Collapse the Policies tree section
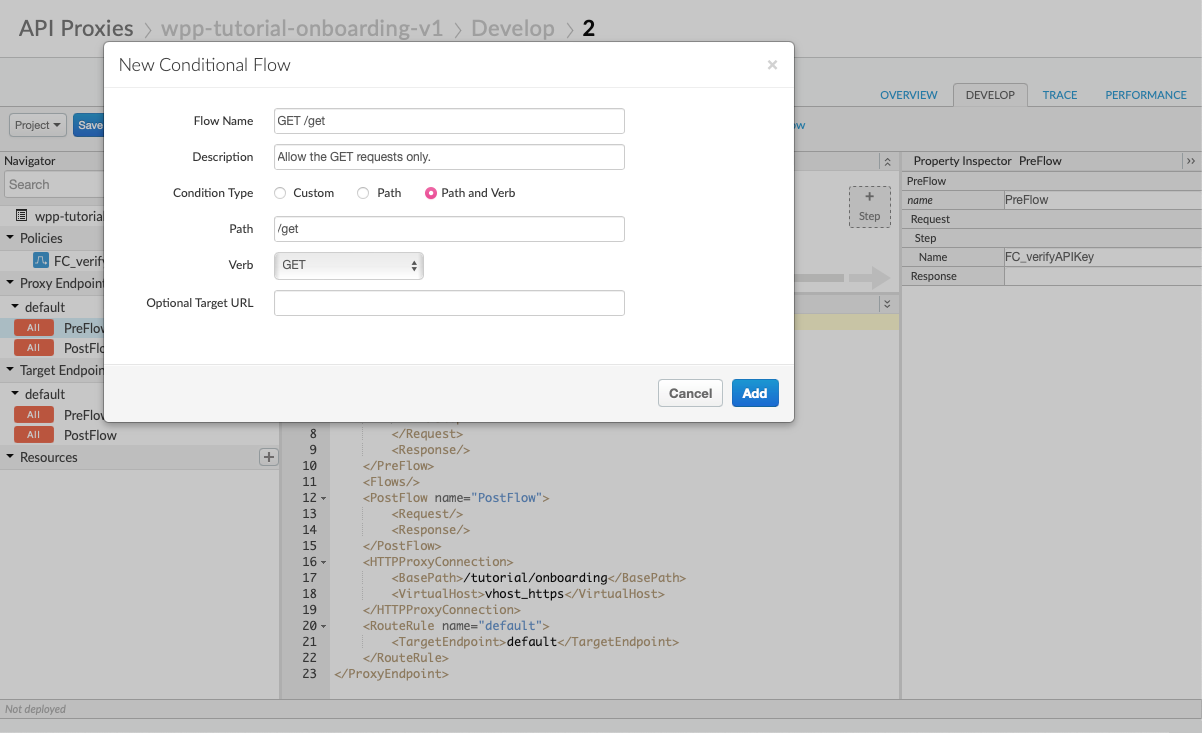This screenshot has width=1202, height=733. [x=10, y=238]
